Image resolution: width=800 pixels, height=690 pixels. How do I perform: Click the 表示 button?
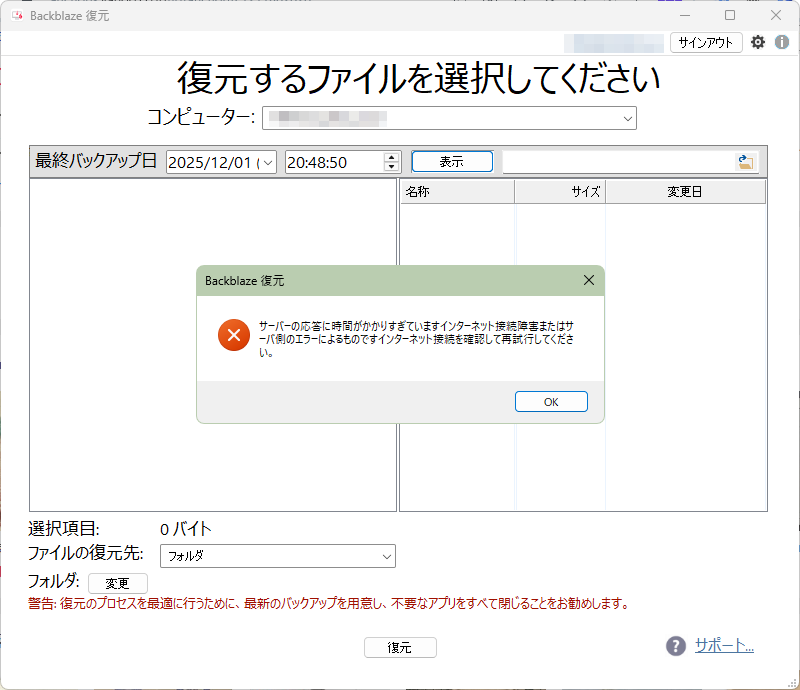click(452, 161)
